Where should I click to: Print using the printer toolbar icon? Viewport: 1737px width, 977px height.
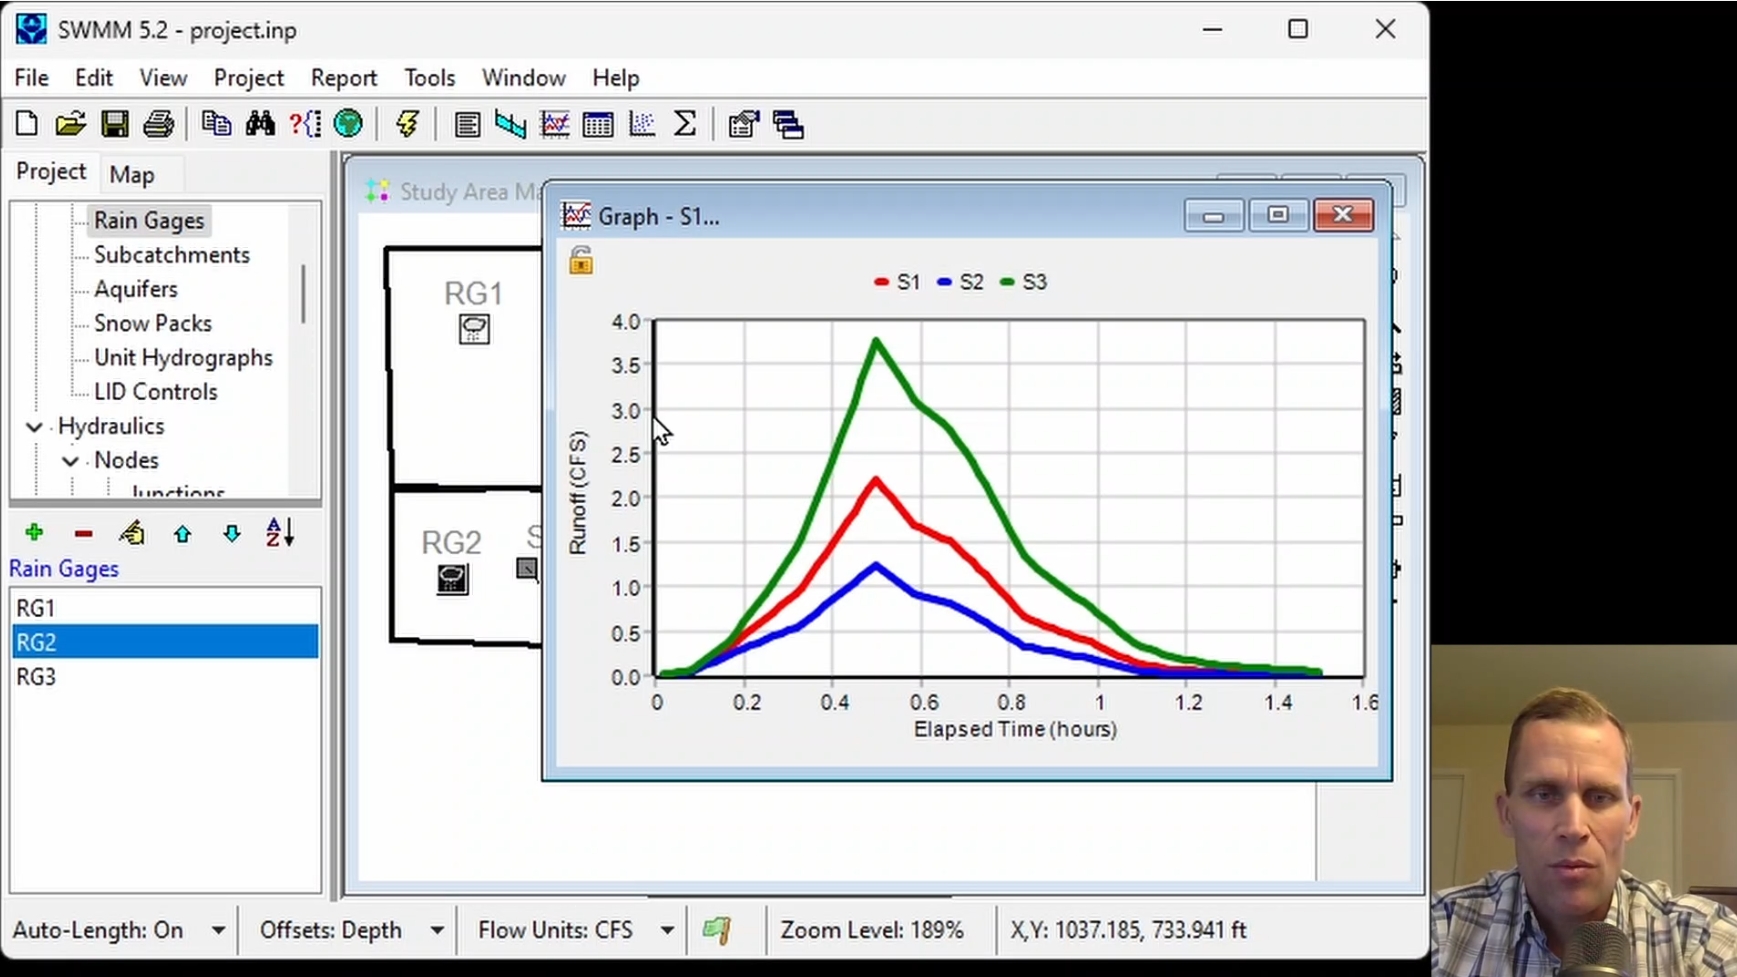tap(158, 124)
